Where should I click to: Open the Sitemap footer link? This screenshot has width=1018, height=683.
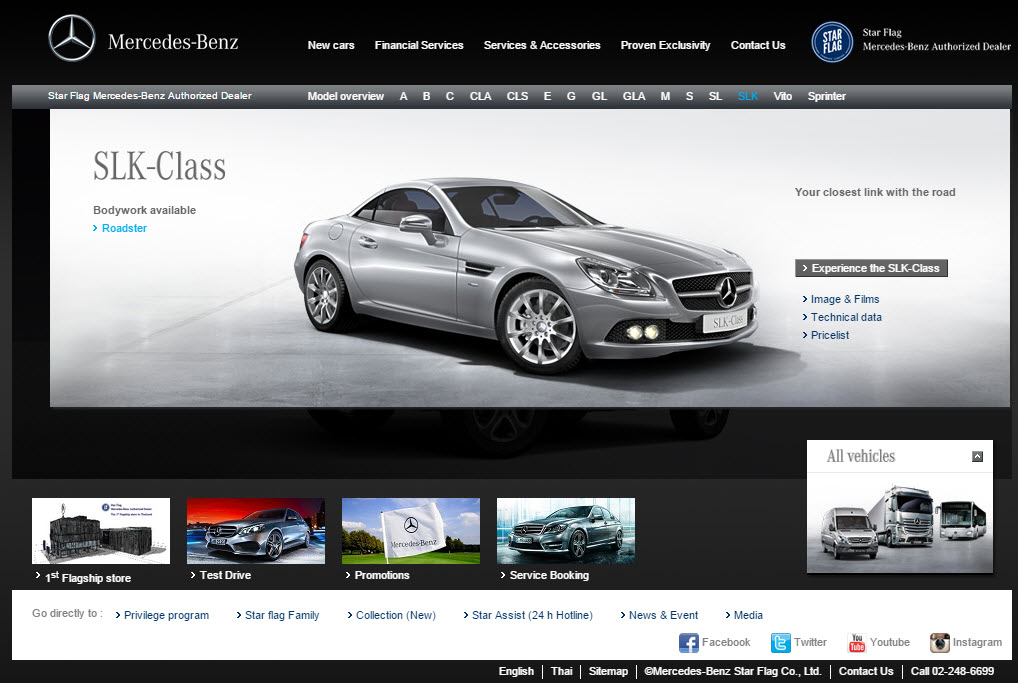608,671
